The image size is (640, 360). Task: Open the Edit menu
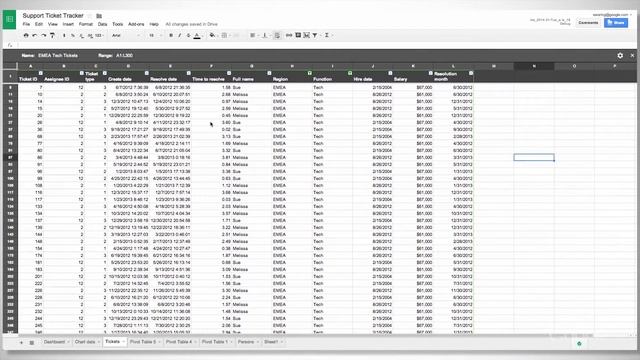click(39, 24)
